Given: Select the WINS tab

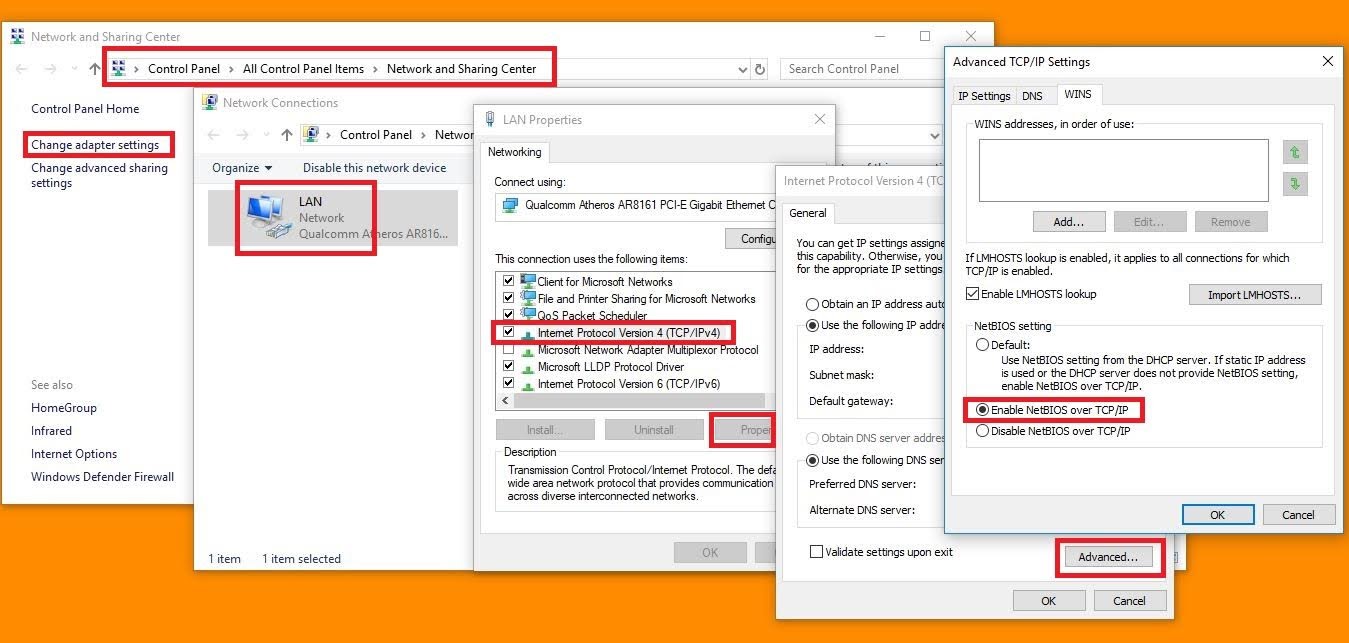Looking at the screenshot, I should coord(1077,94).
